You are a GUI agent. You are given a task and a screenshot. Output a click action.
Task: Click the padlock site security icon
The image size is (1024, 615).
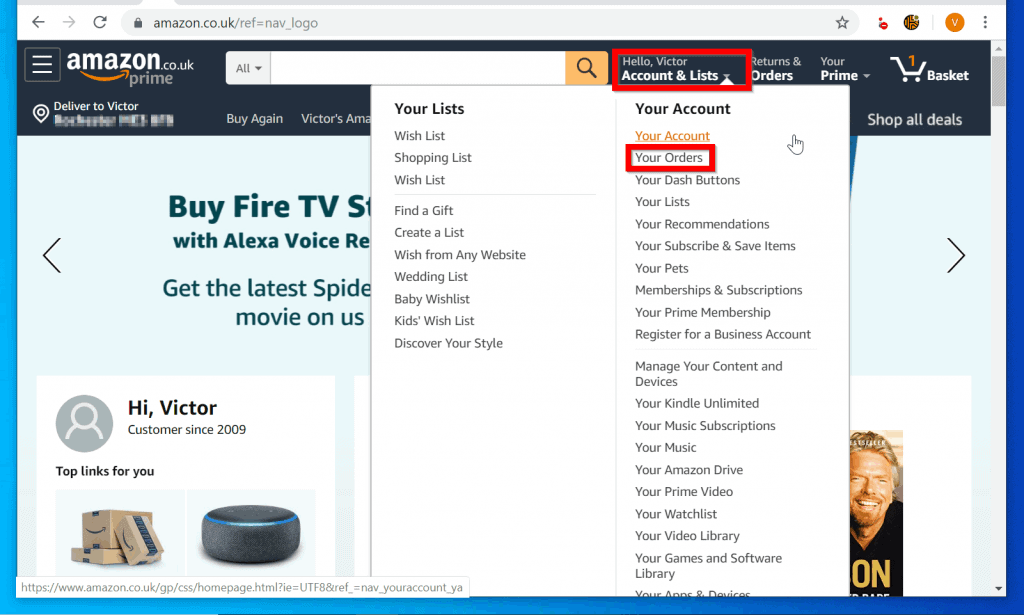click(138, 23)
